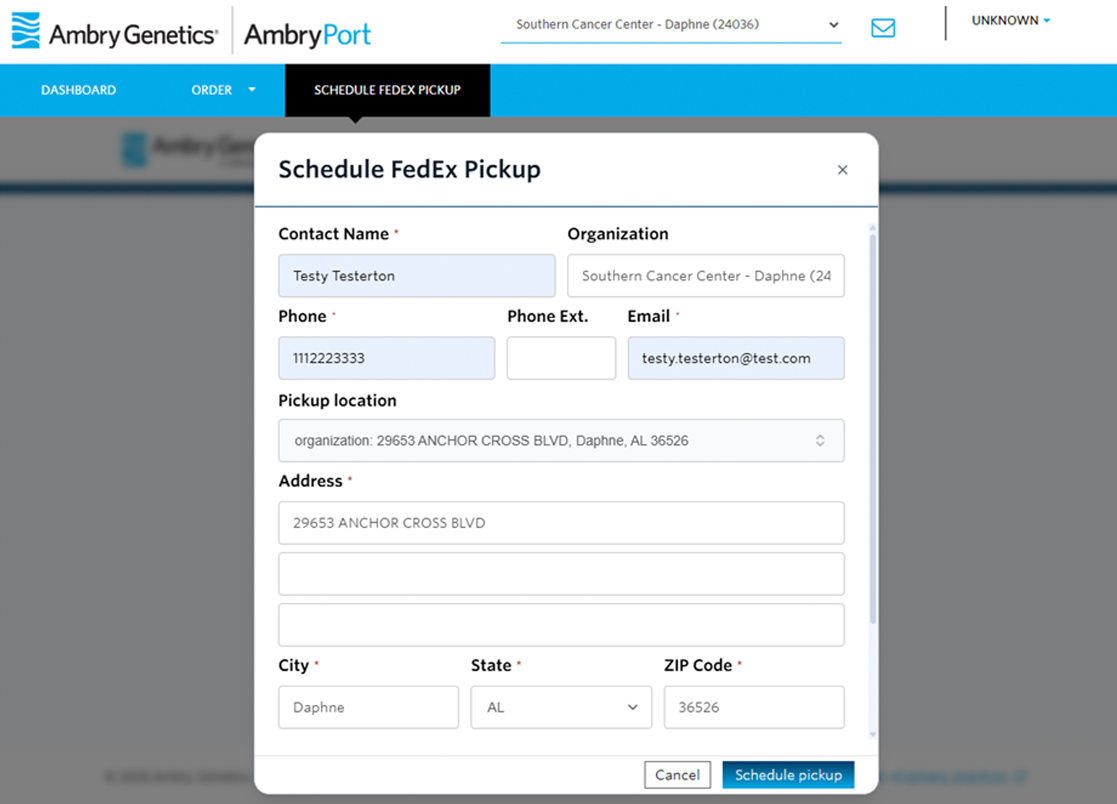Expand the ORDER menu arrow
Screen dimensions: 1117x804
tap(251, 90)
